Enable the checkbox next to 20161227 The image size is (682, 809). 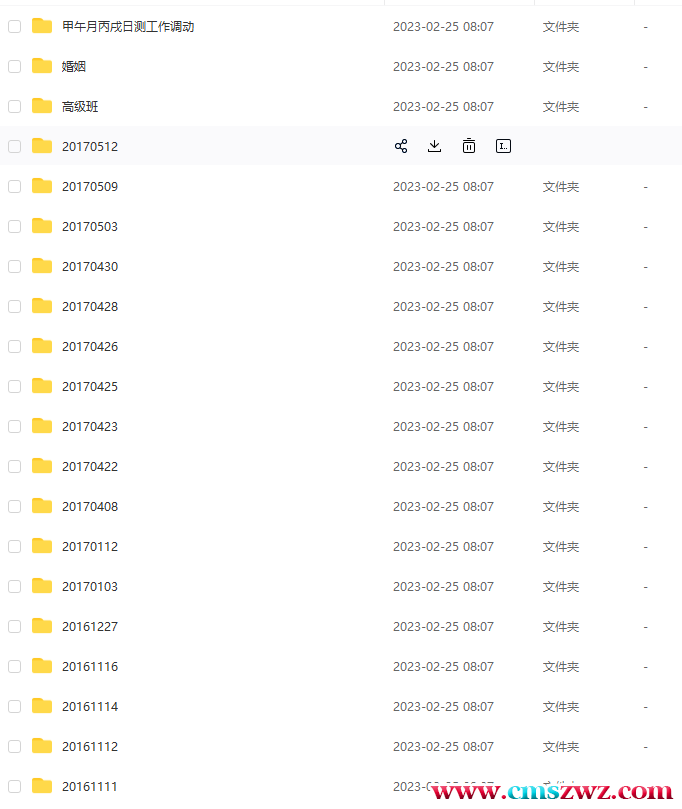(x=14, y=626)
